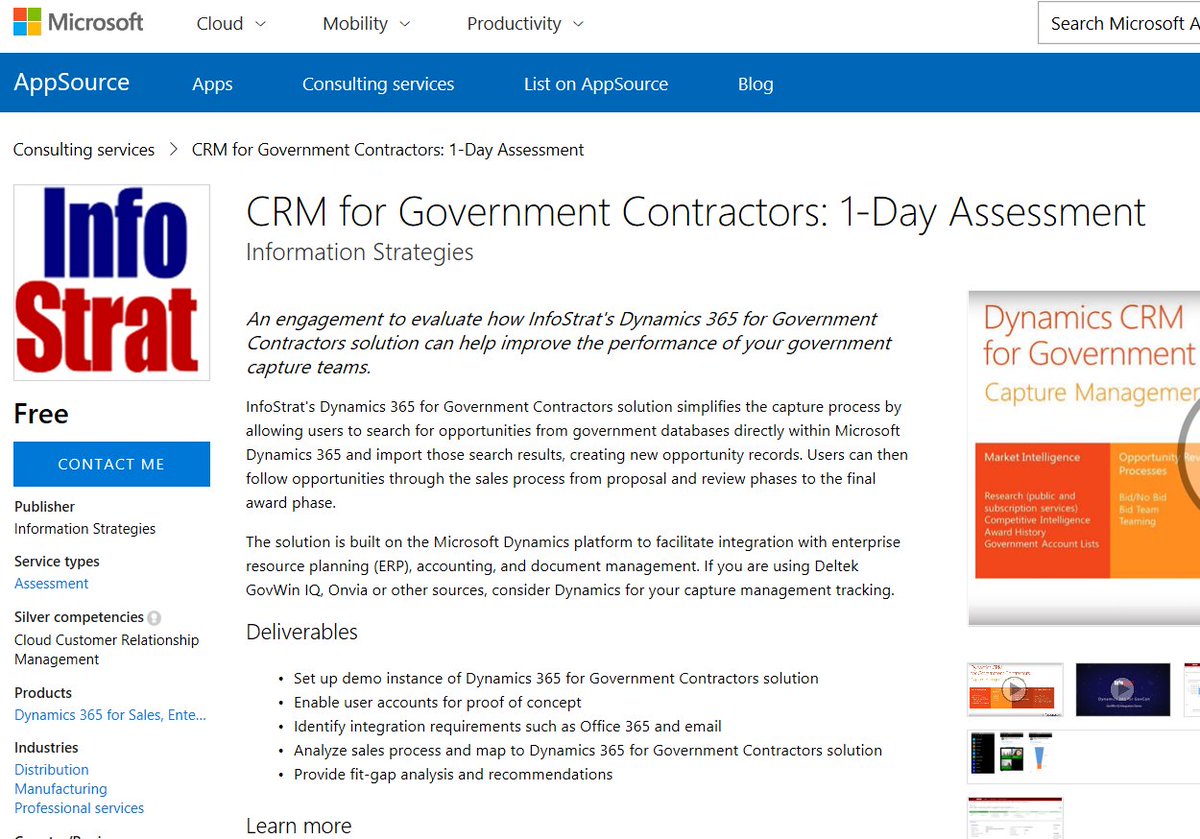
Task: Click the Service types label
Action: (57, 562)
